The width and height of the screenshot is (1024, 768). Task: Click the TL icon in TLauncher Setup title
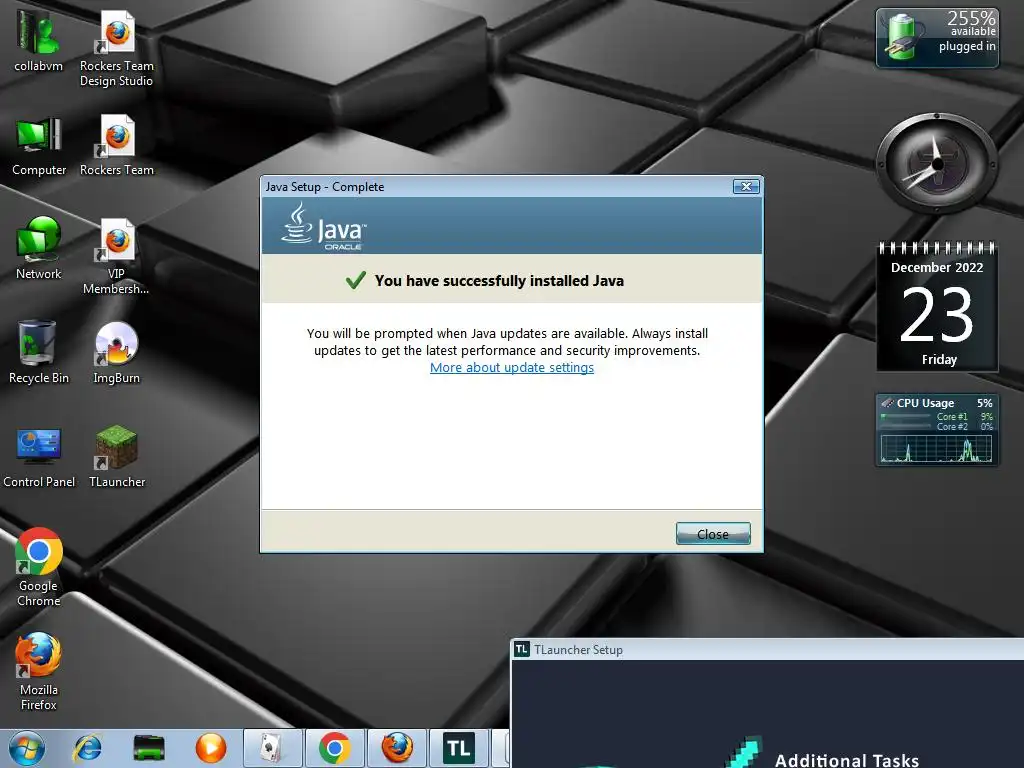click(521, 650)
